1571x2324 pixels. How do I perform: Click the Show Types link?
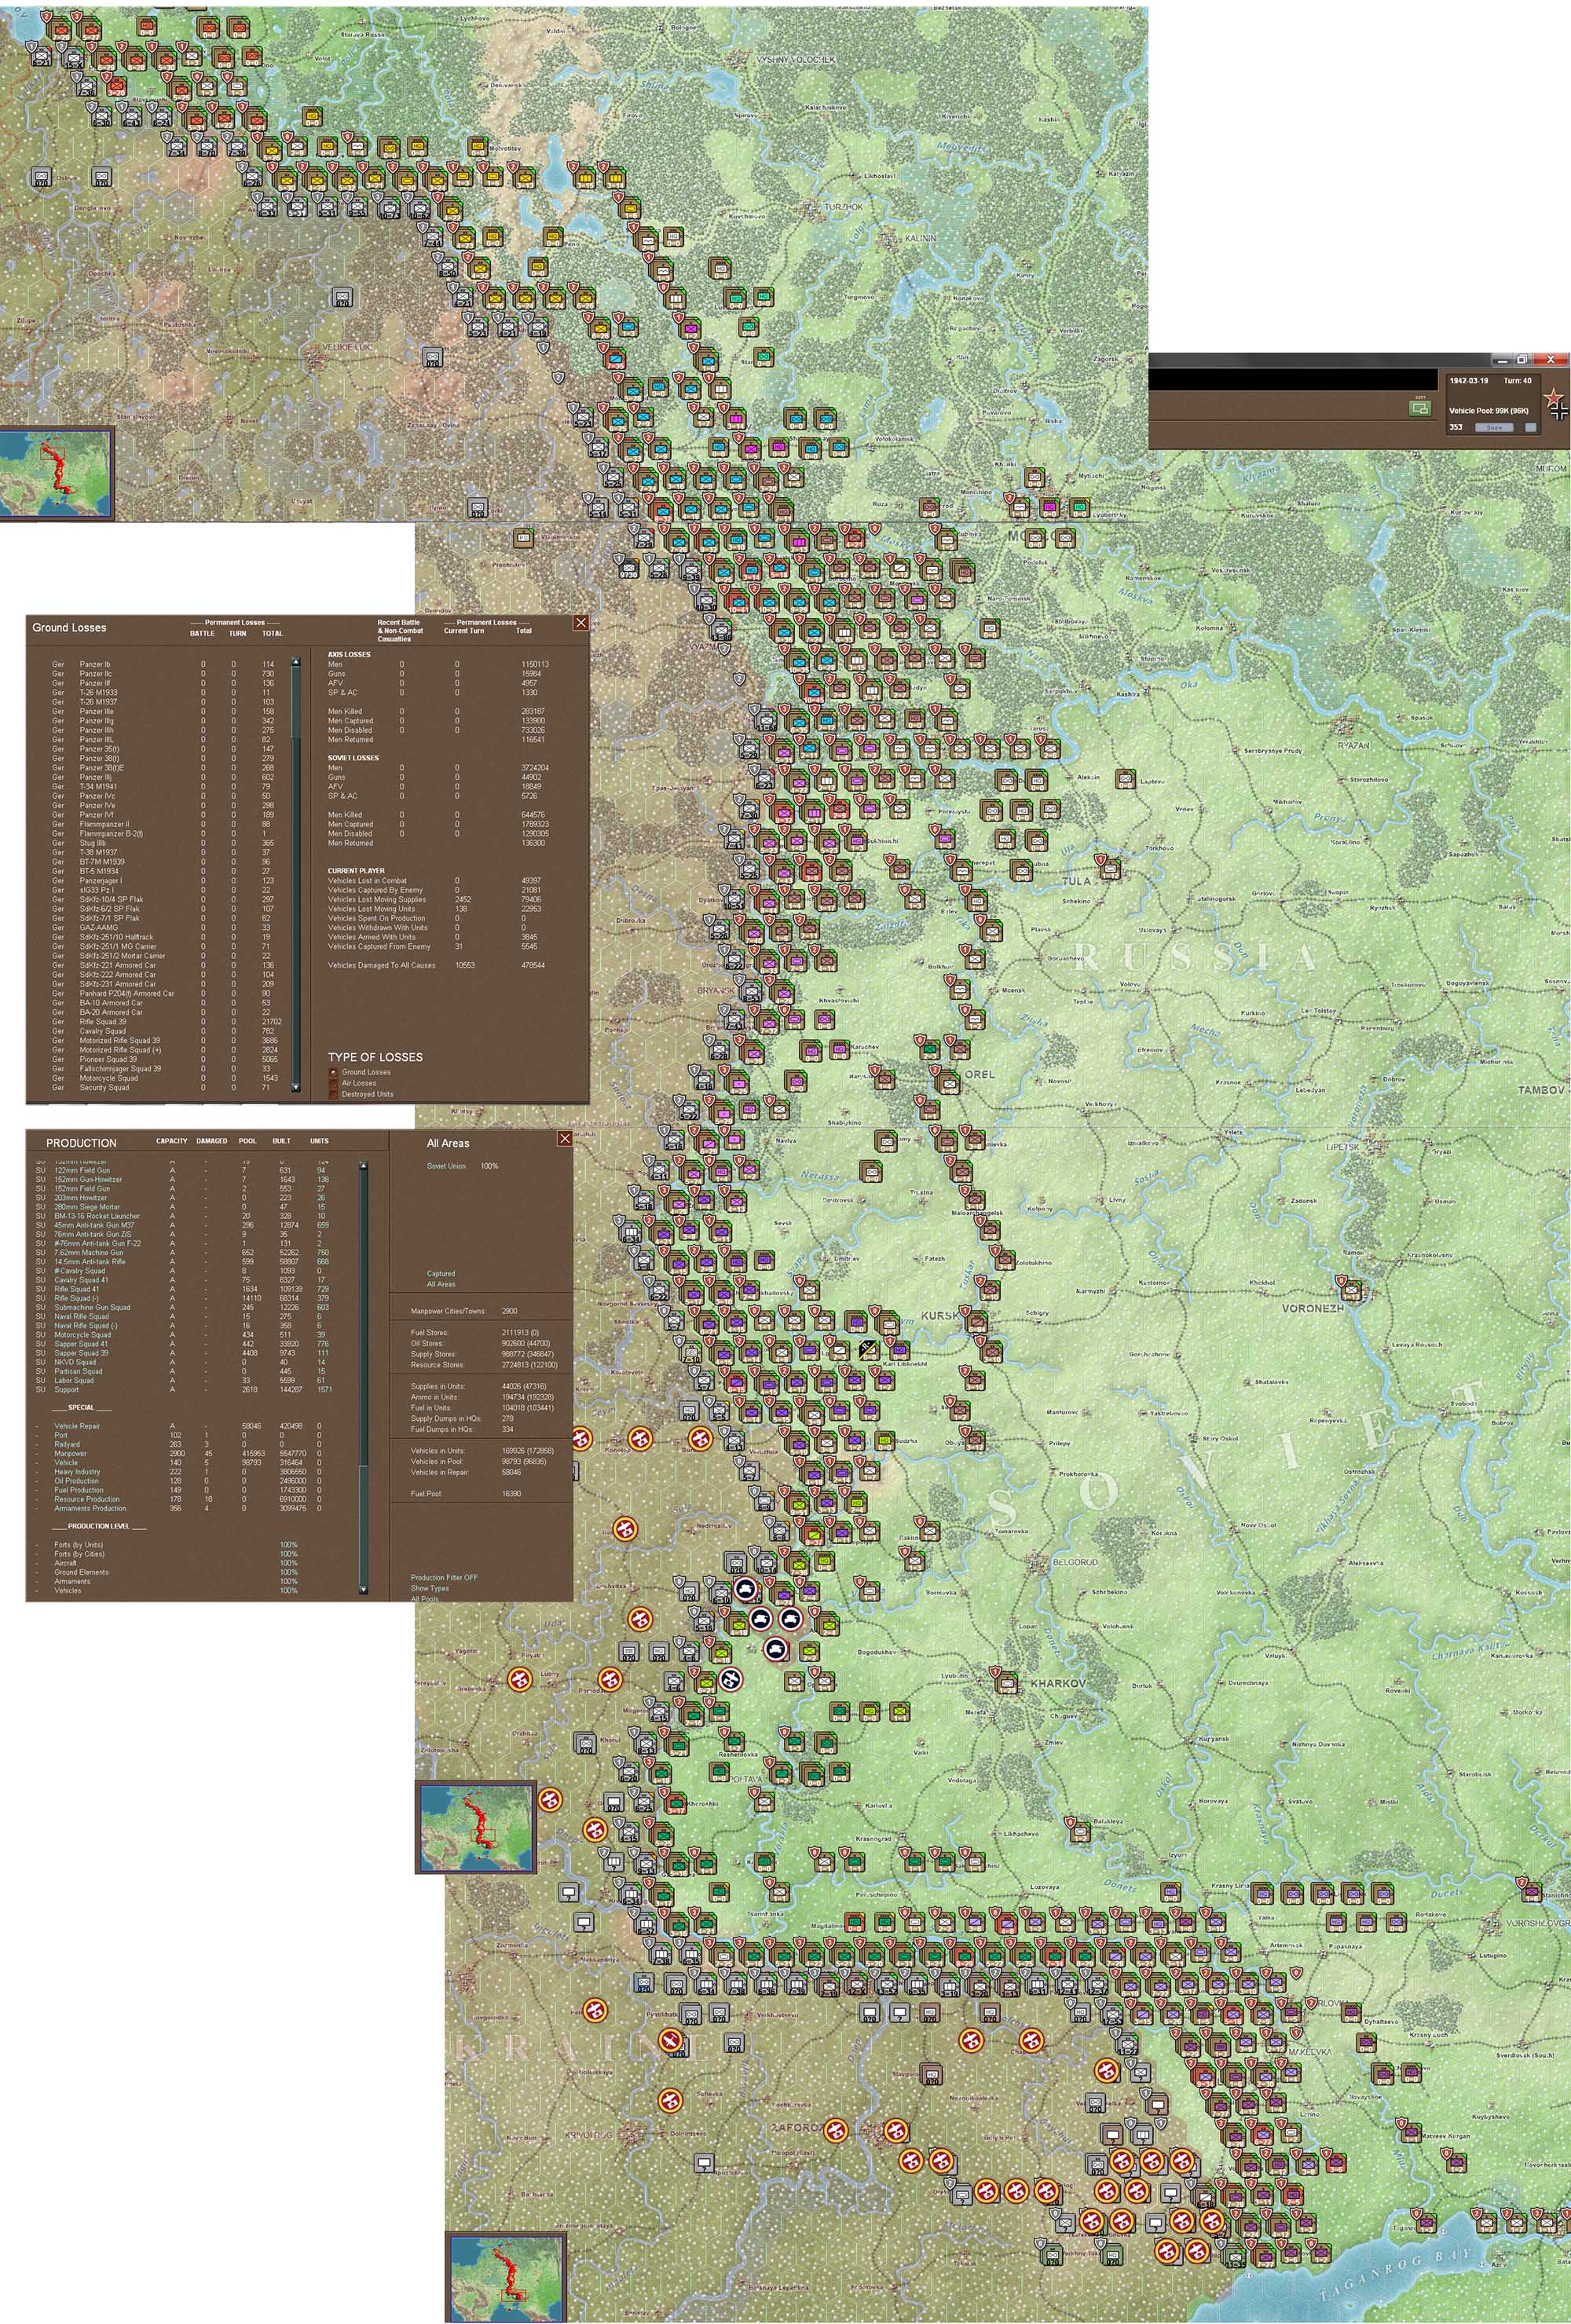(x=430, y=1588)
